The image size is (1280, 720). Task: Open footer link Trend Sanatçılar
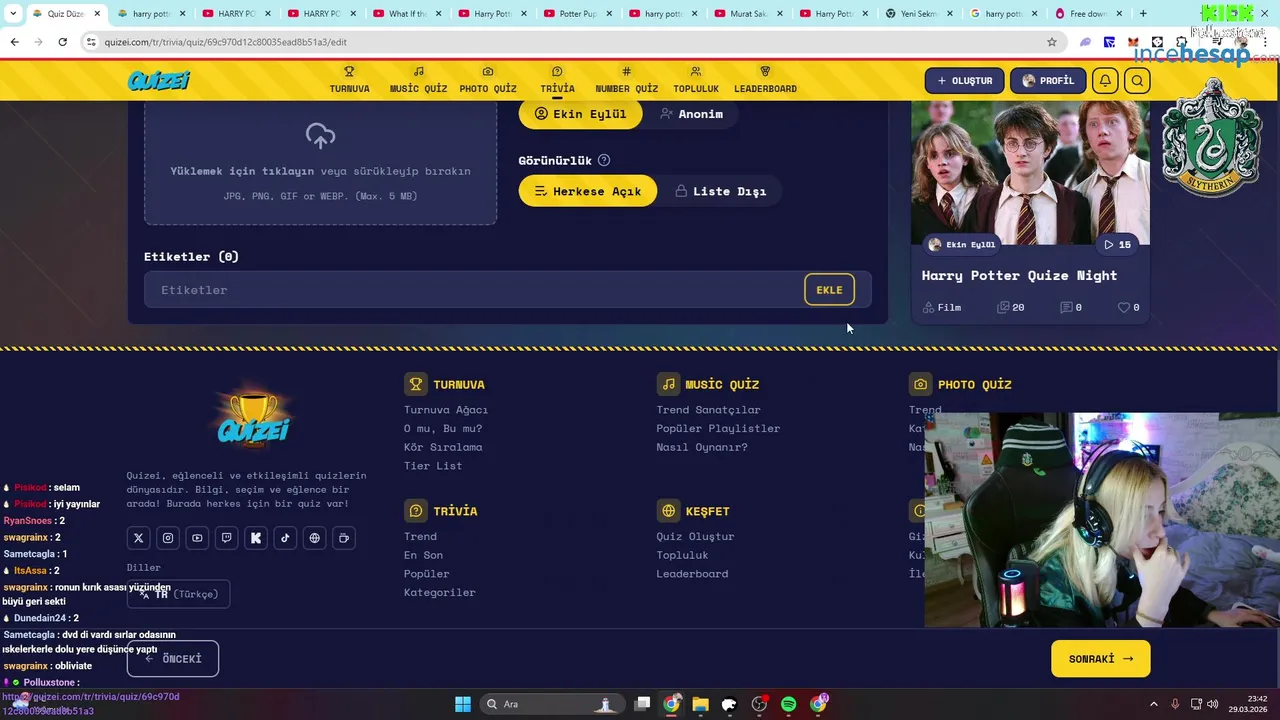708,410
